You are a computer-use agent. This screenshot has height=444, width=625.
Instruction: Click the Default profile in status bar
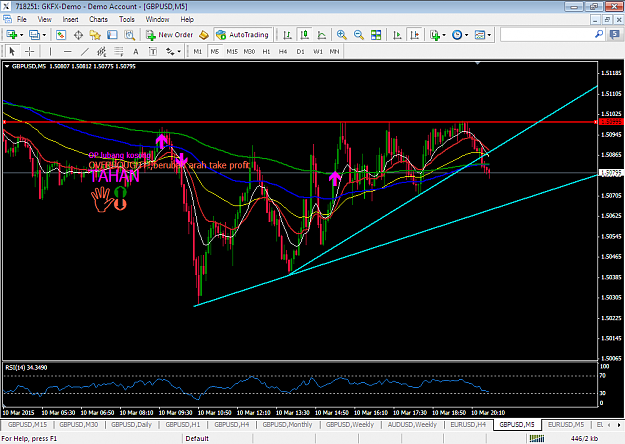click(x=197, y=438)
